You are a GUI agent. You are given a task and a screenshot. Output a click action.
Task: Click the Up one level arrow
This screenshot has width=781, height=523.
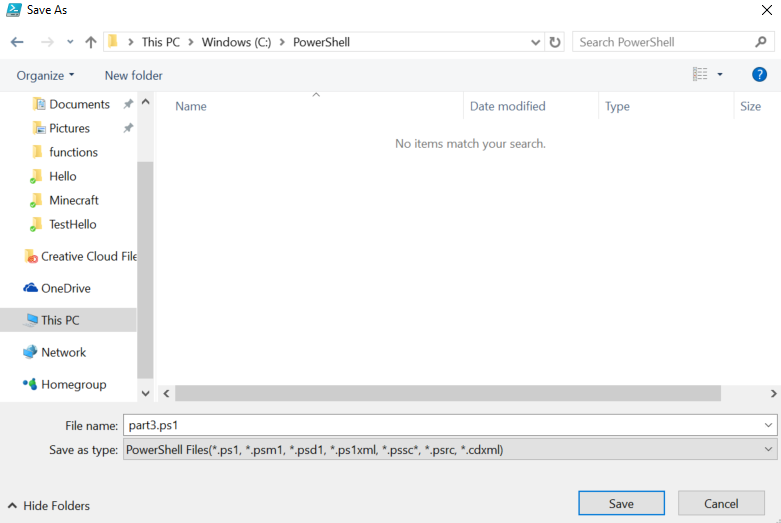click(91, 42)
